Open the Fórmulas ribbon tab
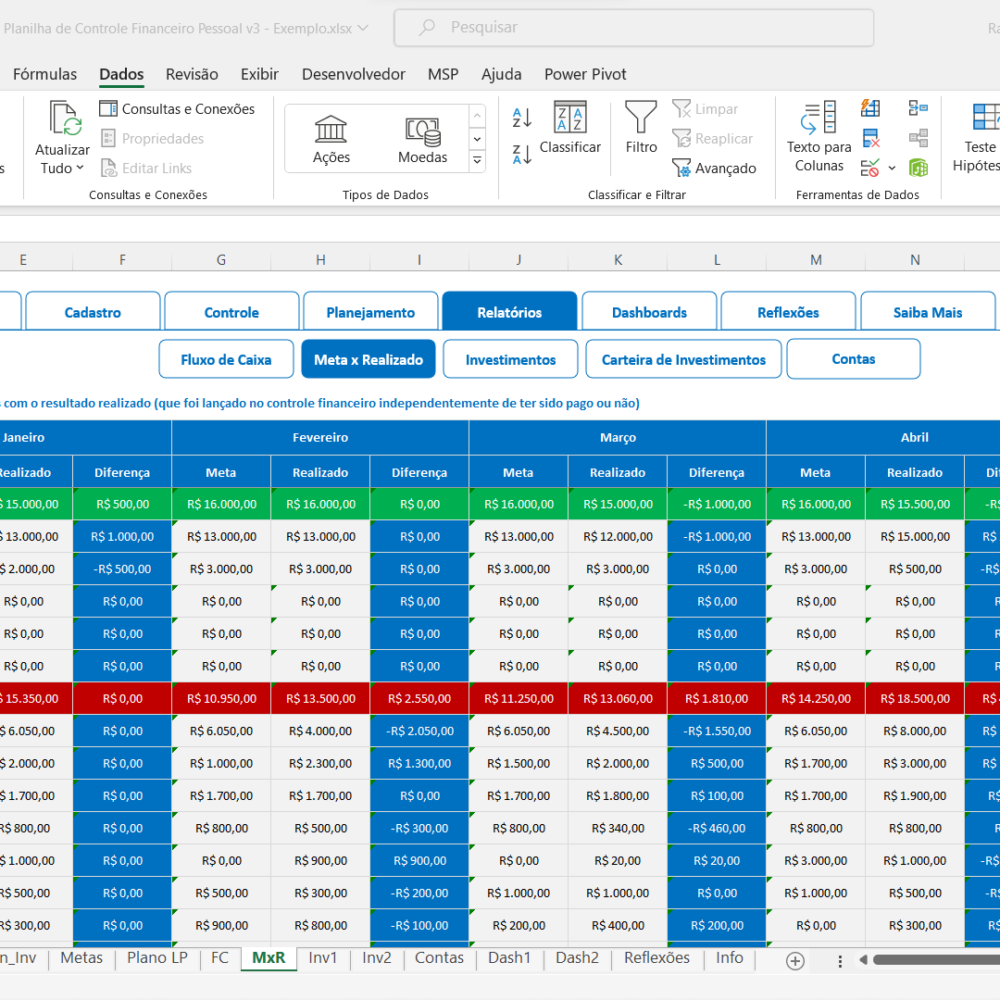The image size is (1000, 1000). (45, 74)
